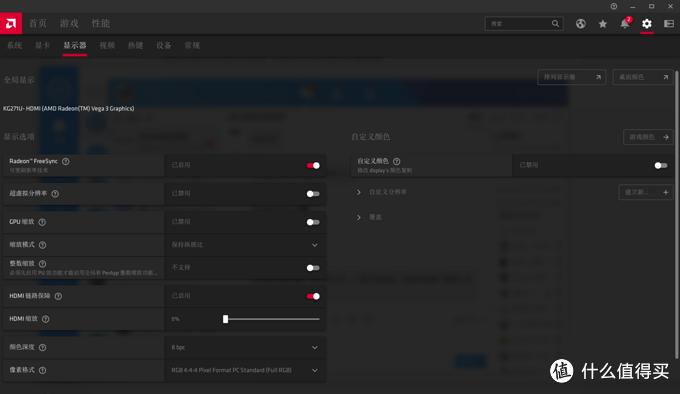The width and height of the screenshot is (680, 394).
Task: Click the search magnifier icon
Action: click(555, 23)
